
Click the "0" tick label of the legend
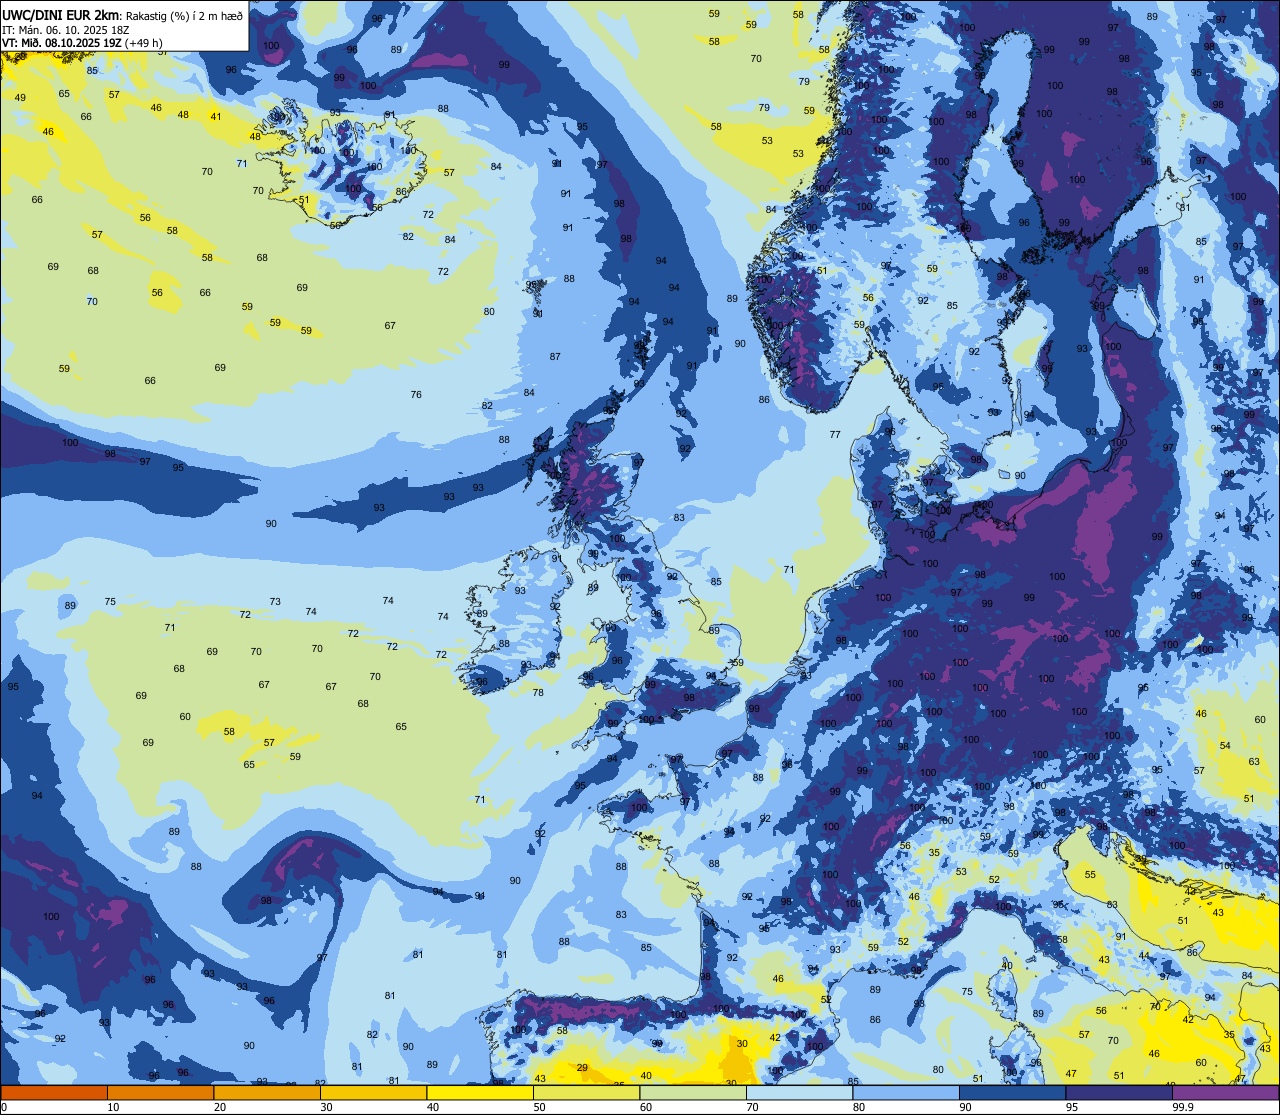pyautogui.click(x=4, y=1106)
